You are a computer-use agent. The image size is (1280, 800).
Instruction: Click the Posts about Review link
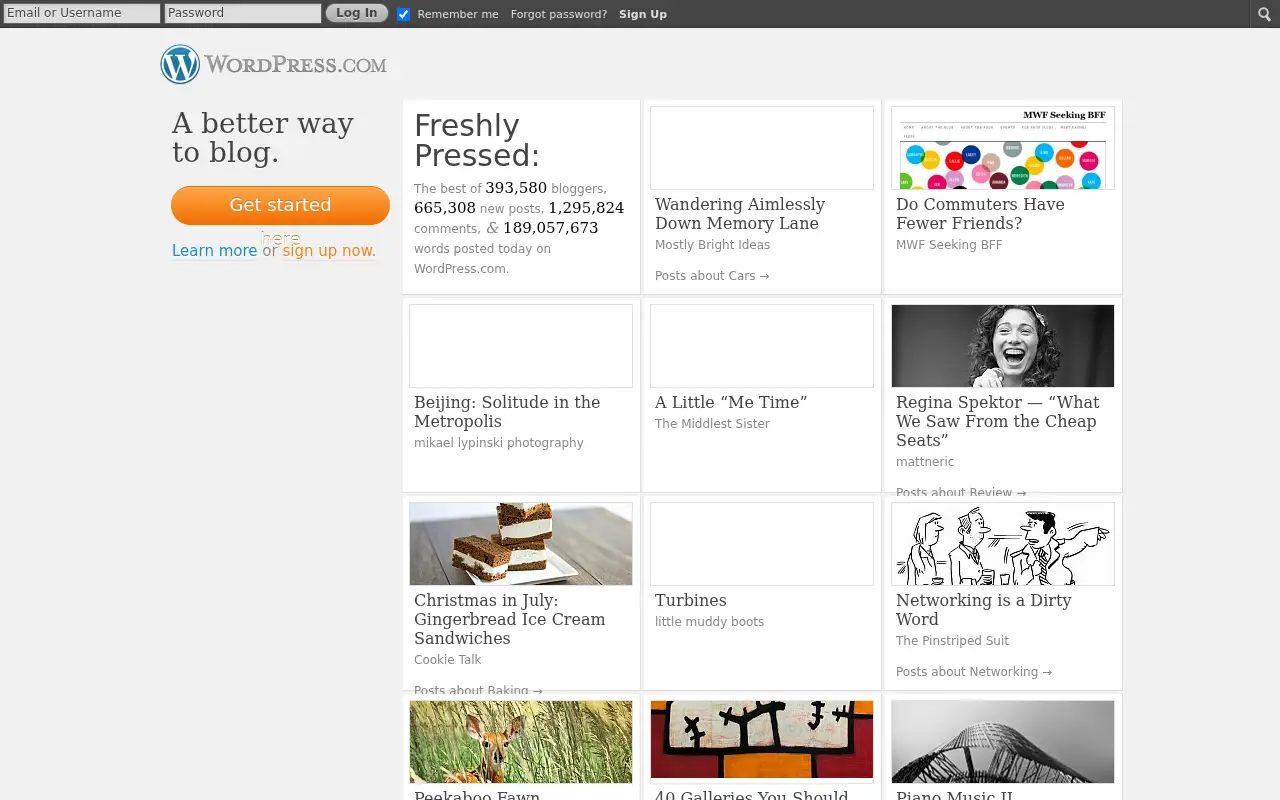(961, 492)
